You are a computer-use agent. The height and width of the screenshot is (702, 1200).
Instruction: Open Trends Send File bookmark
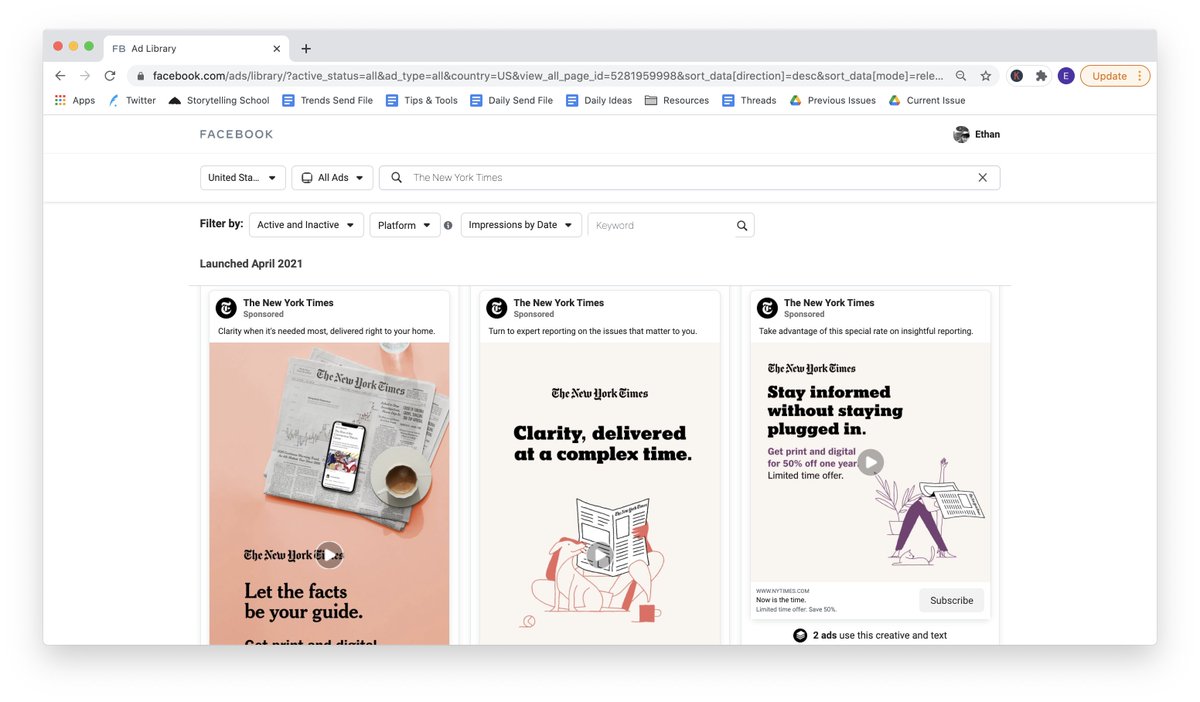click(328, 100)
